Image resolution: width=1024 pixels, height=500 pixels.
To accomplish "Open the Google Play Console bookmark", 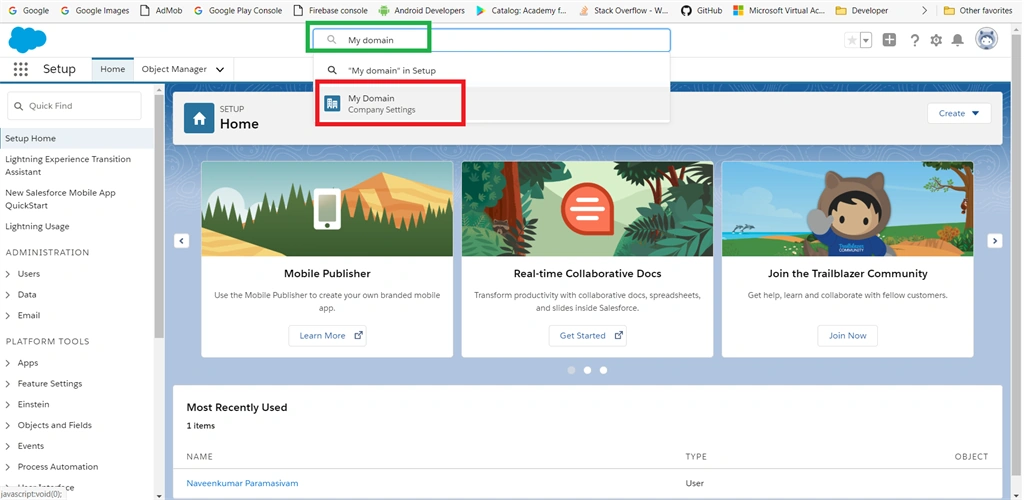I will click(x=238, y=10).
